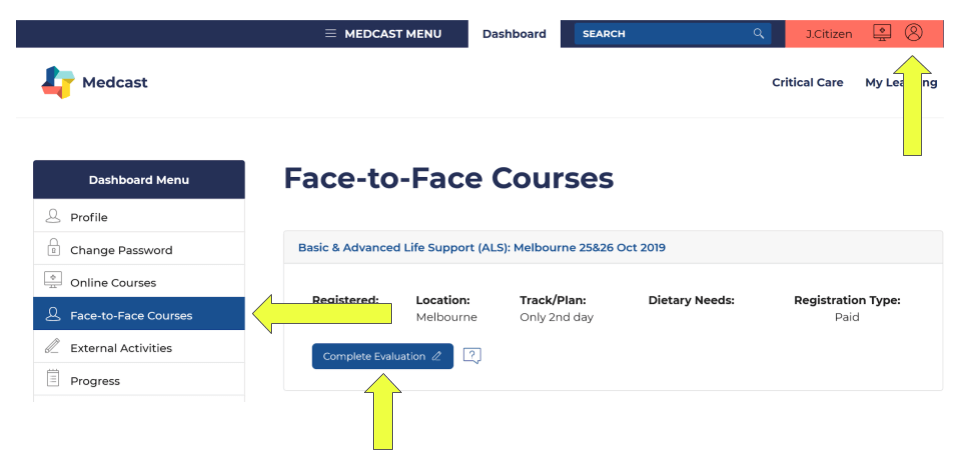
Task: Select Profile in Dashboard Menu
Action: 139,216
